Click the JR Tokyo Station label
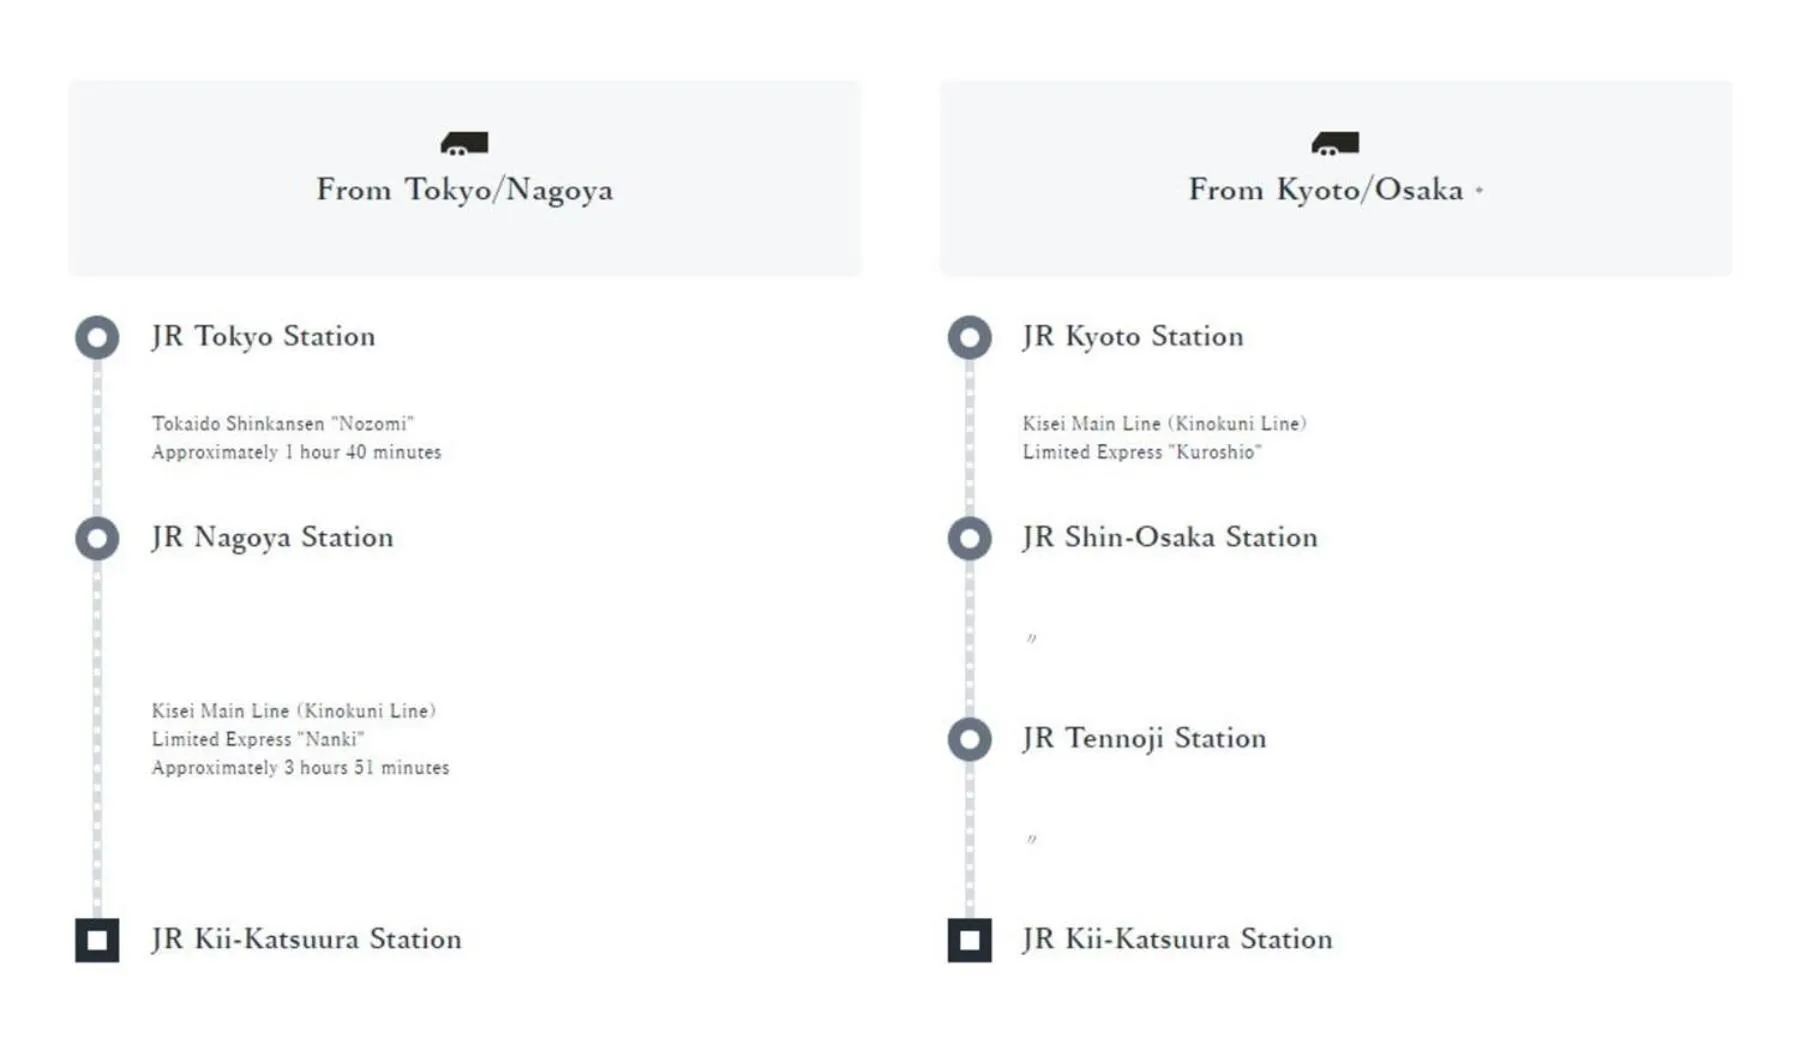The height and width of the screenshot is (1044, 1800). coord(263,336)
